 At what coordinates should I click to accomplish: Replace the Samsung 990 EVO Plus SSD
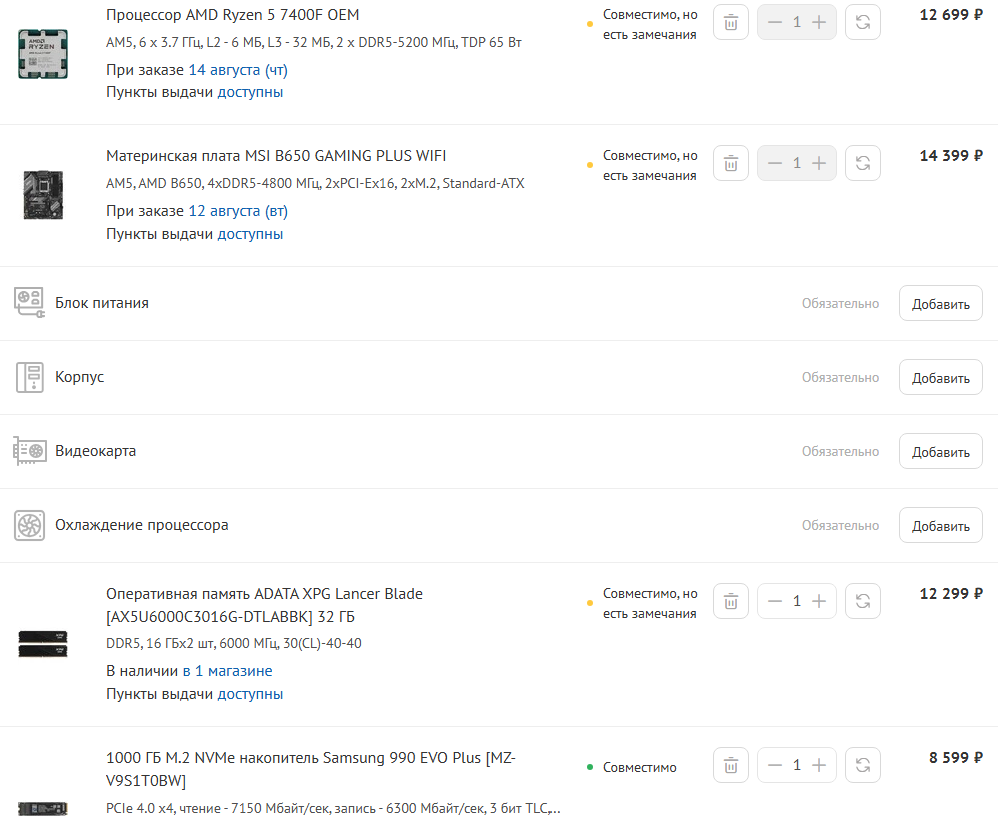pyautogui.click(x=863, y=765)
